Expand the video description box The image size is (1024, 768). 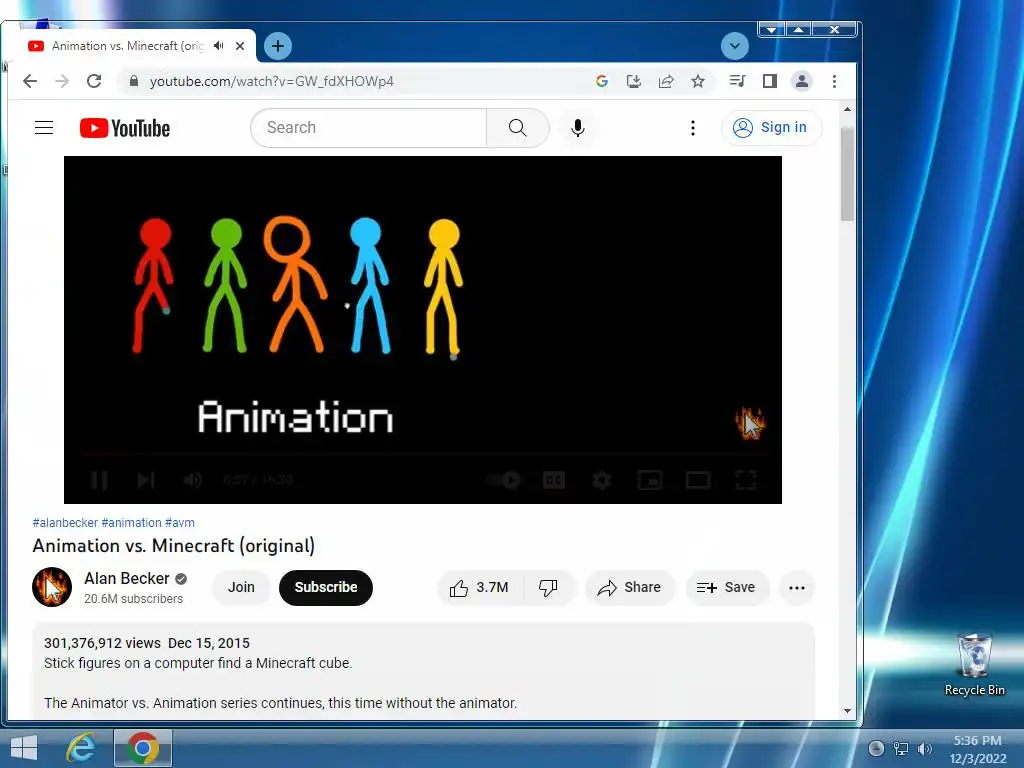tap(423, 671)
